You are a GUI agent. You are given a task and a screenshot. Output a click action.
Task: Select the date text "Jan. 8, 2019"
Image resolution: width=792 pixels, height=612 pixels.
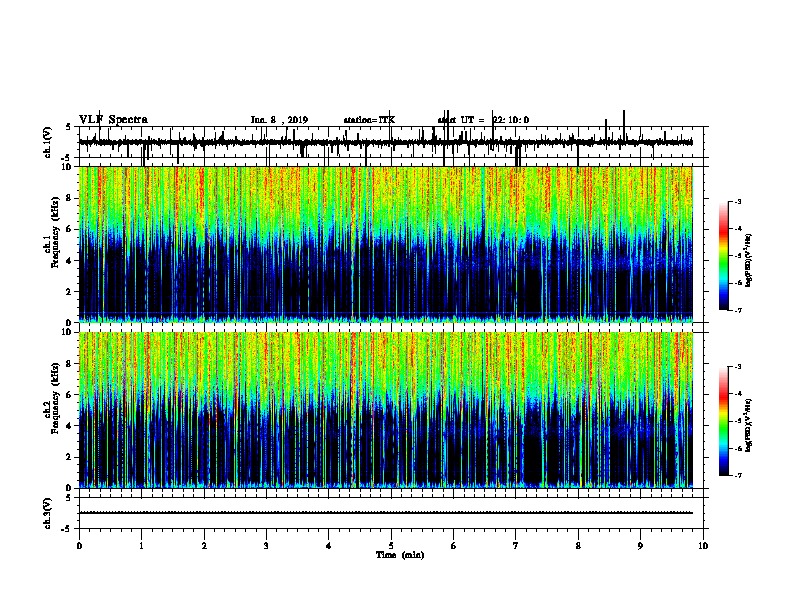(x=279, y=120)
